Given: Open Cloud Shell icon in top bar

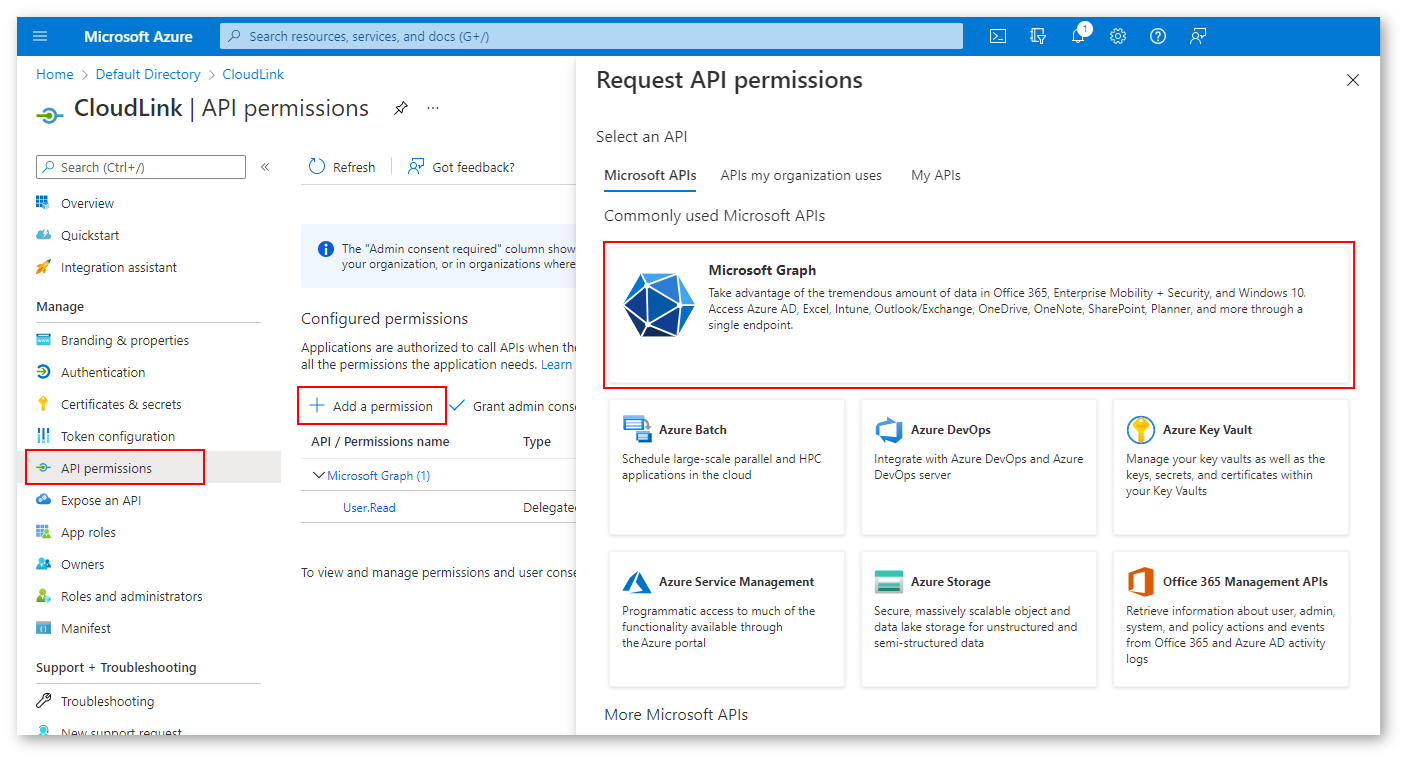Looking at the screenshot, I should (998, 36).
